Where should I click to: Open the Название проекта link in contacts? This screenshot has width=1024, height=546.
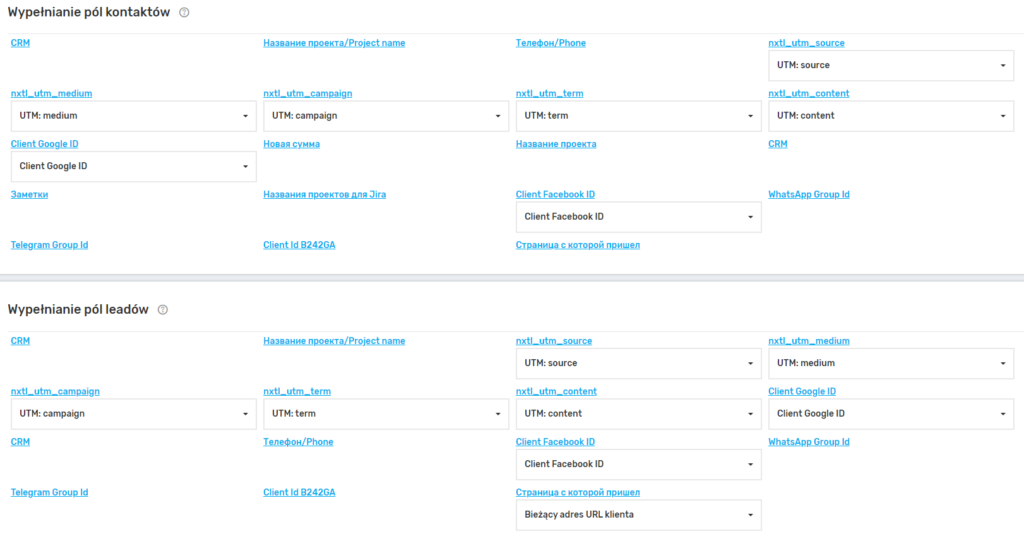click(x=556, y=144)
